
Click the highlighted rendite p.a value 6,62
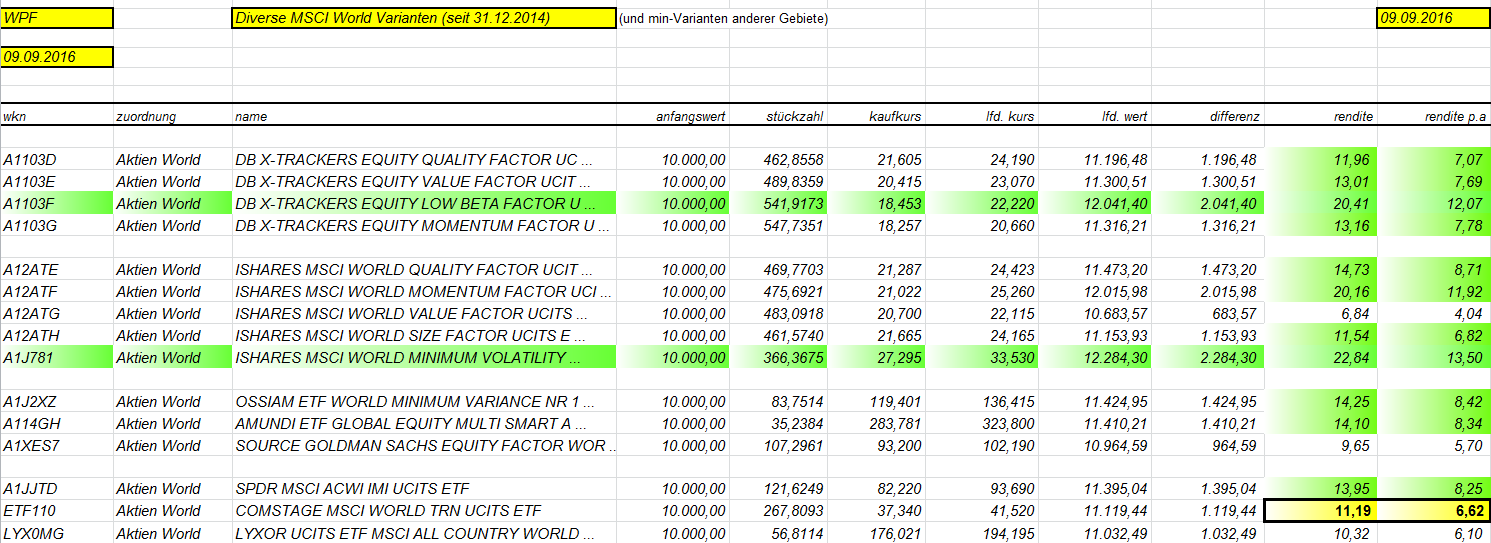(1434, 511)
